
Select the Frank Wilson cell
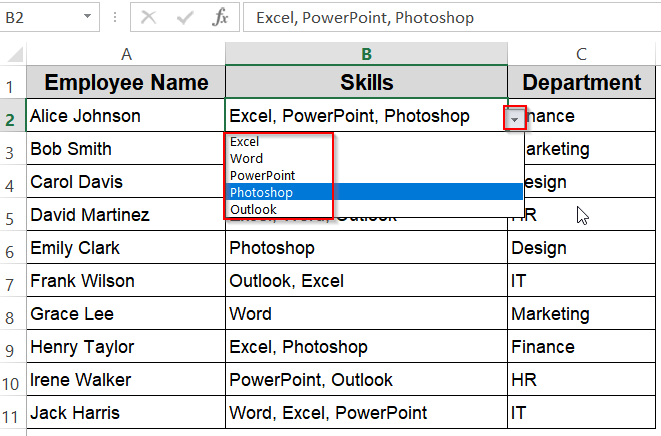(125, 281)
